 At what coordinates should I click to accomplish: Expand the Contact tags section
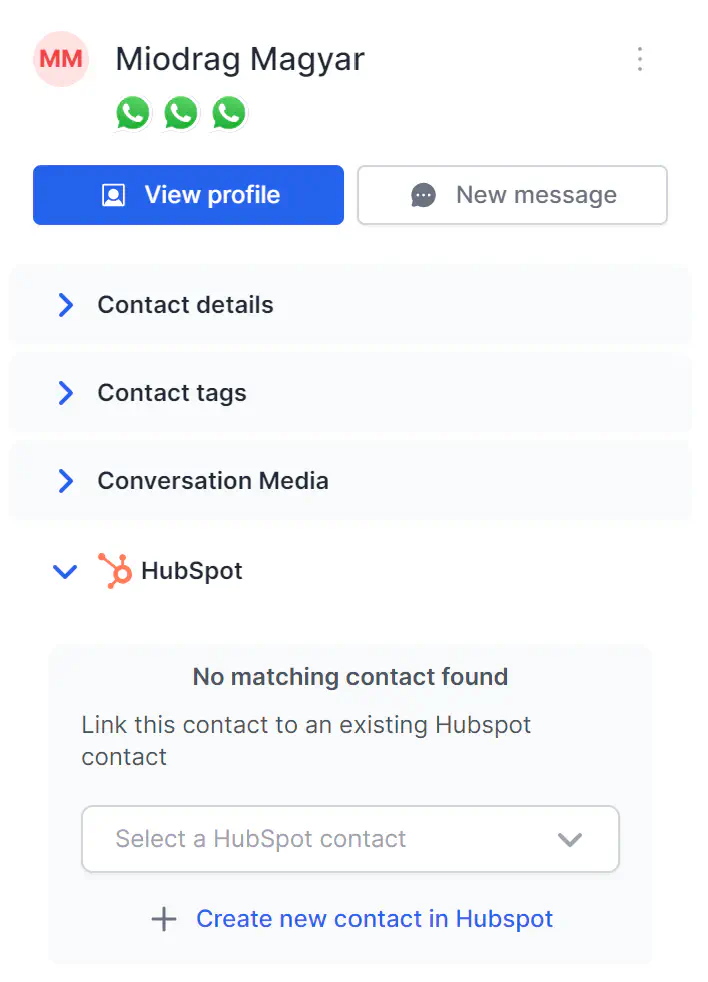tap(66, 393)
